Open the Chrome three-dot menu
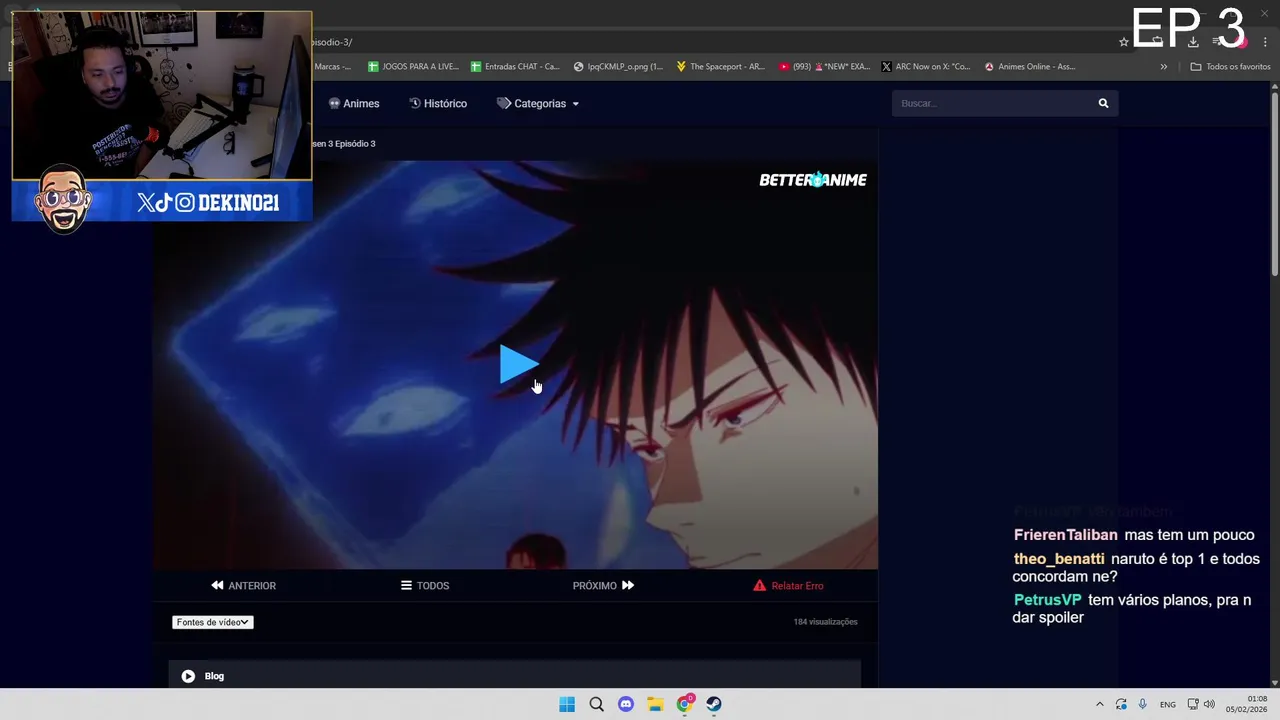This screenshot has height=720, width=1280. coord(1265,42)
